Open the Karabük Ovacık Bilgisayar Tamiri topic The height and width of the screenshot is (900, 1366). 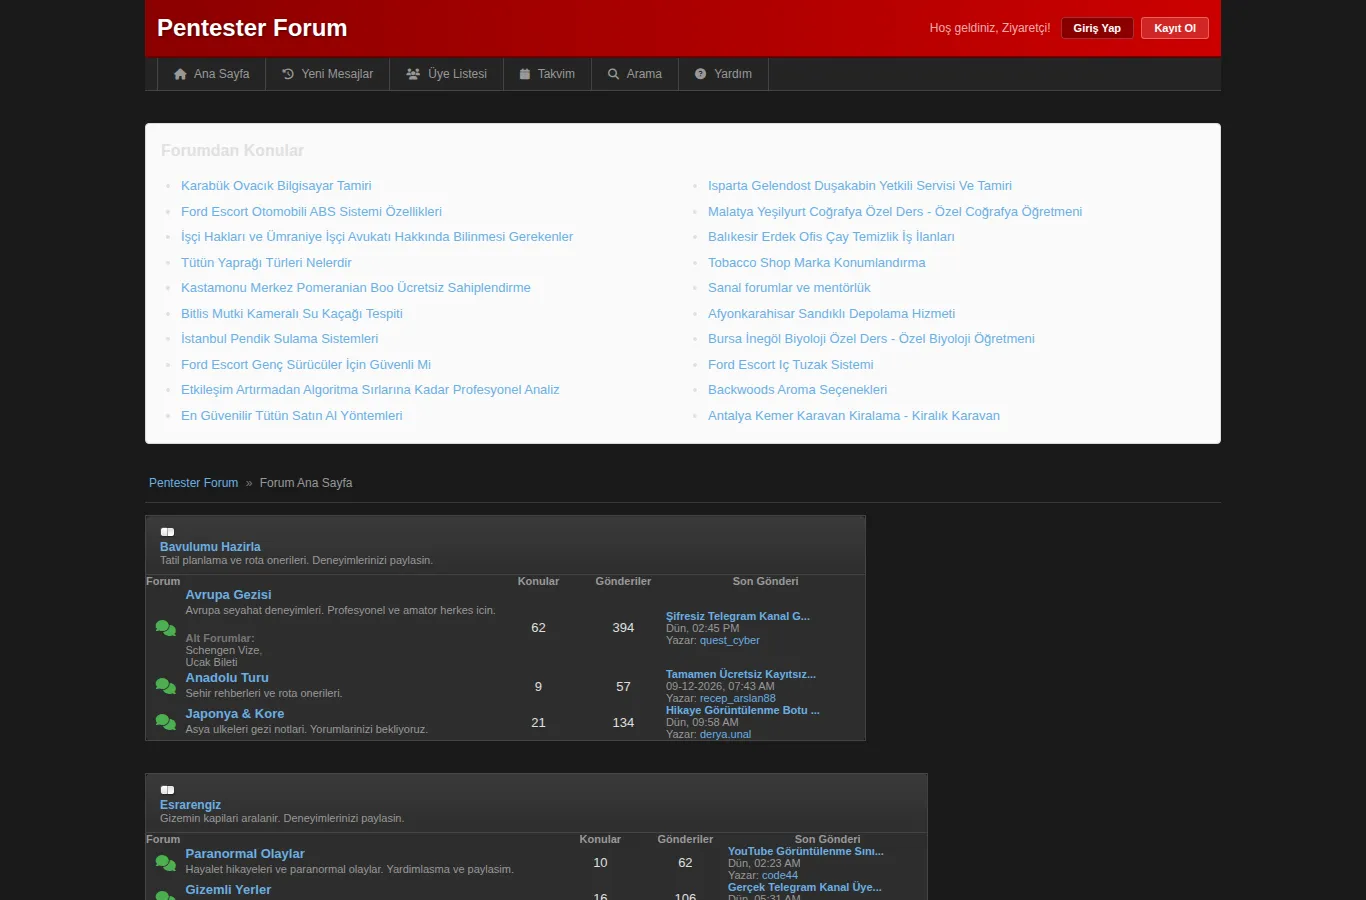pyautogui.click(x=276, y=186)
